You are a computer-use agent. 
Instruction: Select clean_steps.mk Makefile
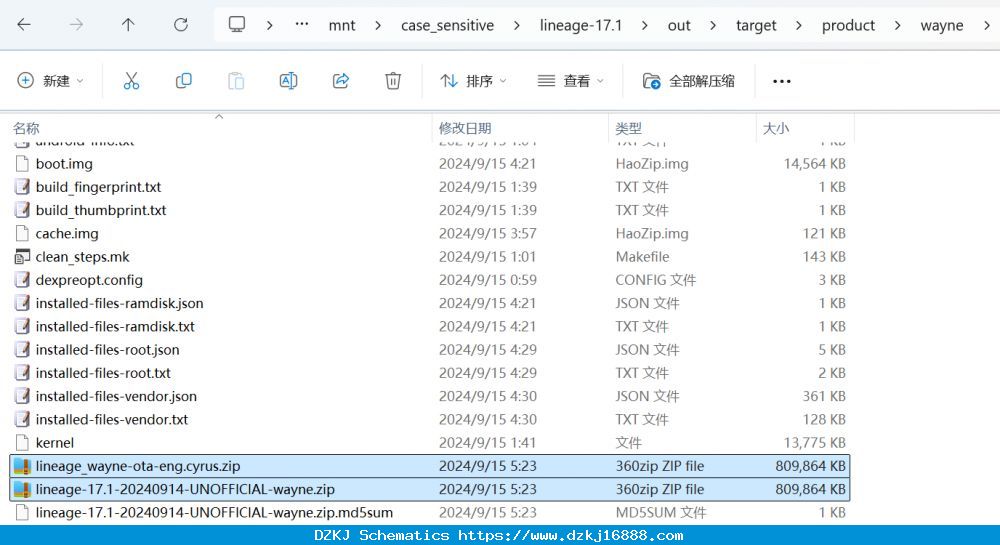pos(430,257)
